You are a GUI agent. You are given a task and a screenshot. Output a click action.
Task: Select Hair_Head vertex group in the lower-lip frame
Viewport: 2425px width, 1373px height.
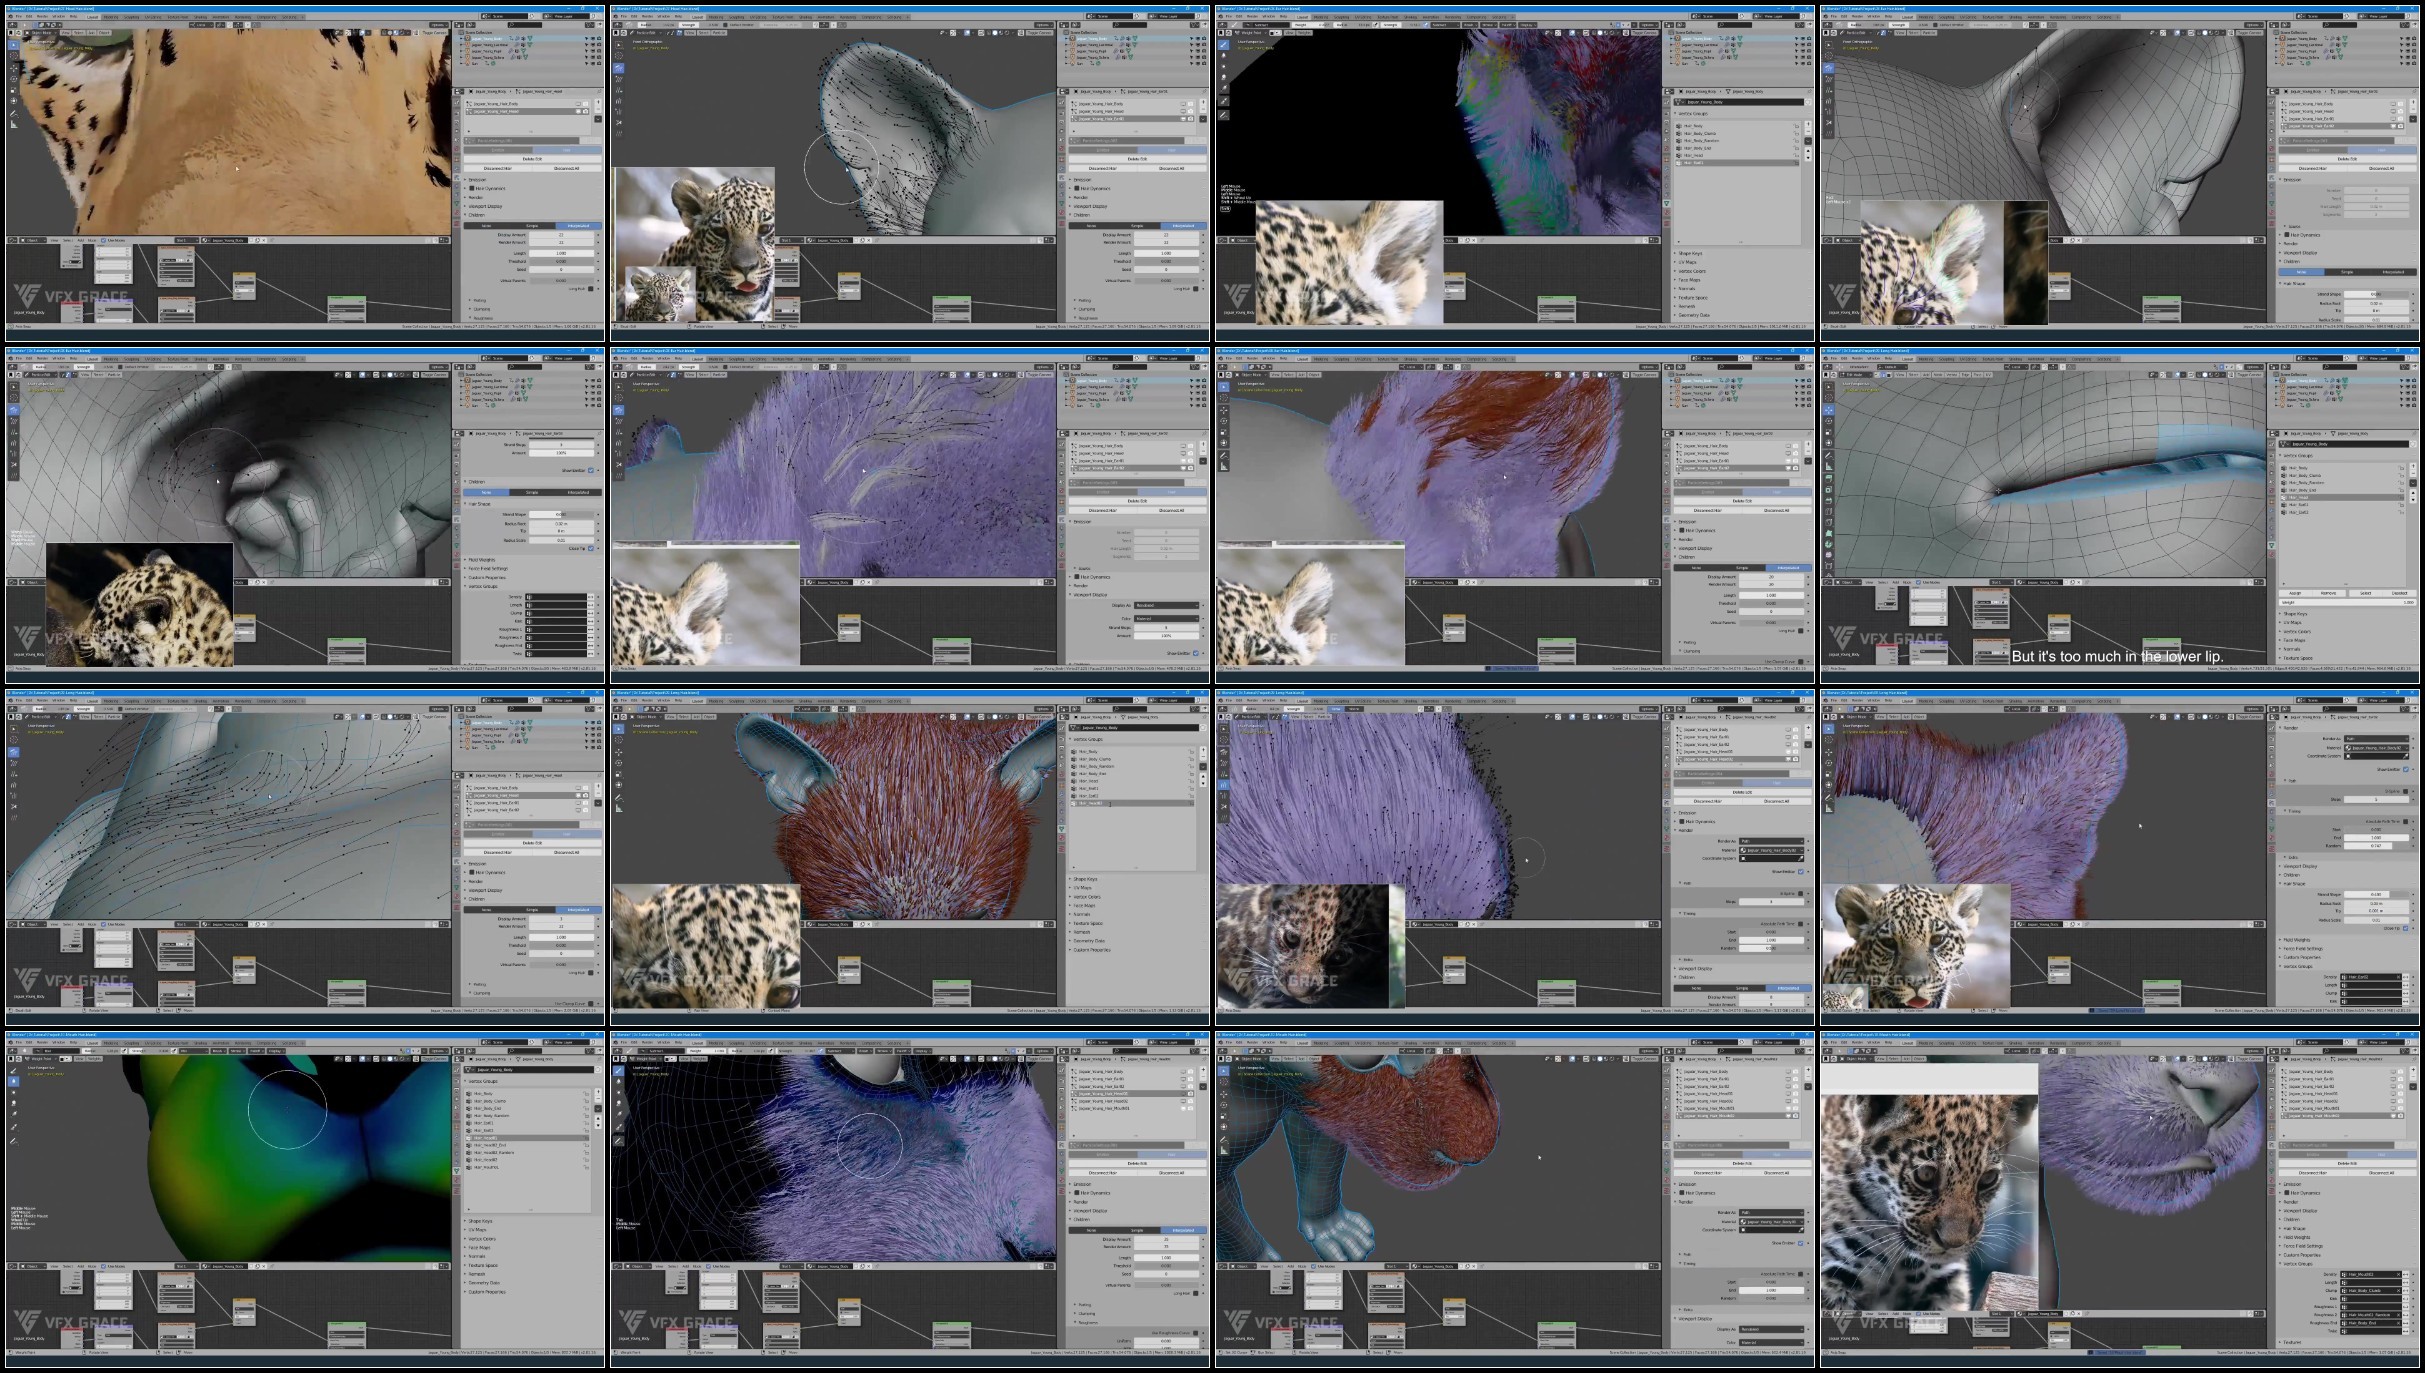2341,497
